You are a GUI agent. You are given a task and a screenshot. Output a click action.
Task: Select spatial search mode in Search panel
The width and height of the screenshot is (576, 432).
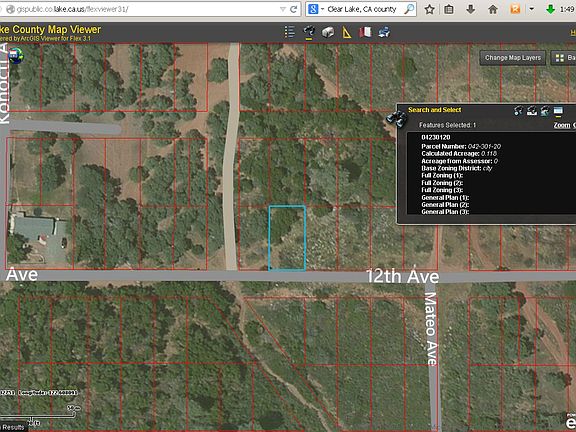545,111
